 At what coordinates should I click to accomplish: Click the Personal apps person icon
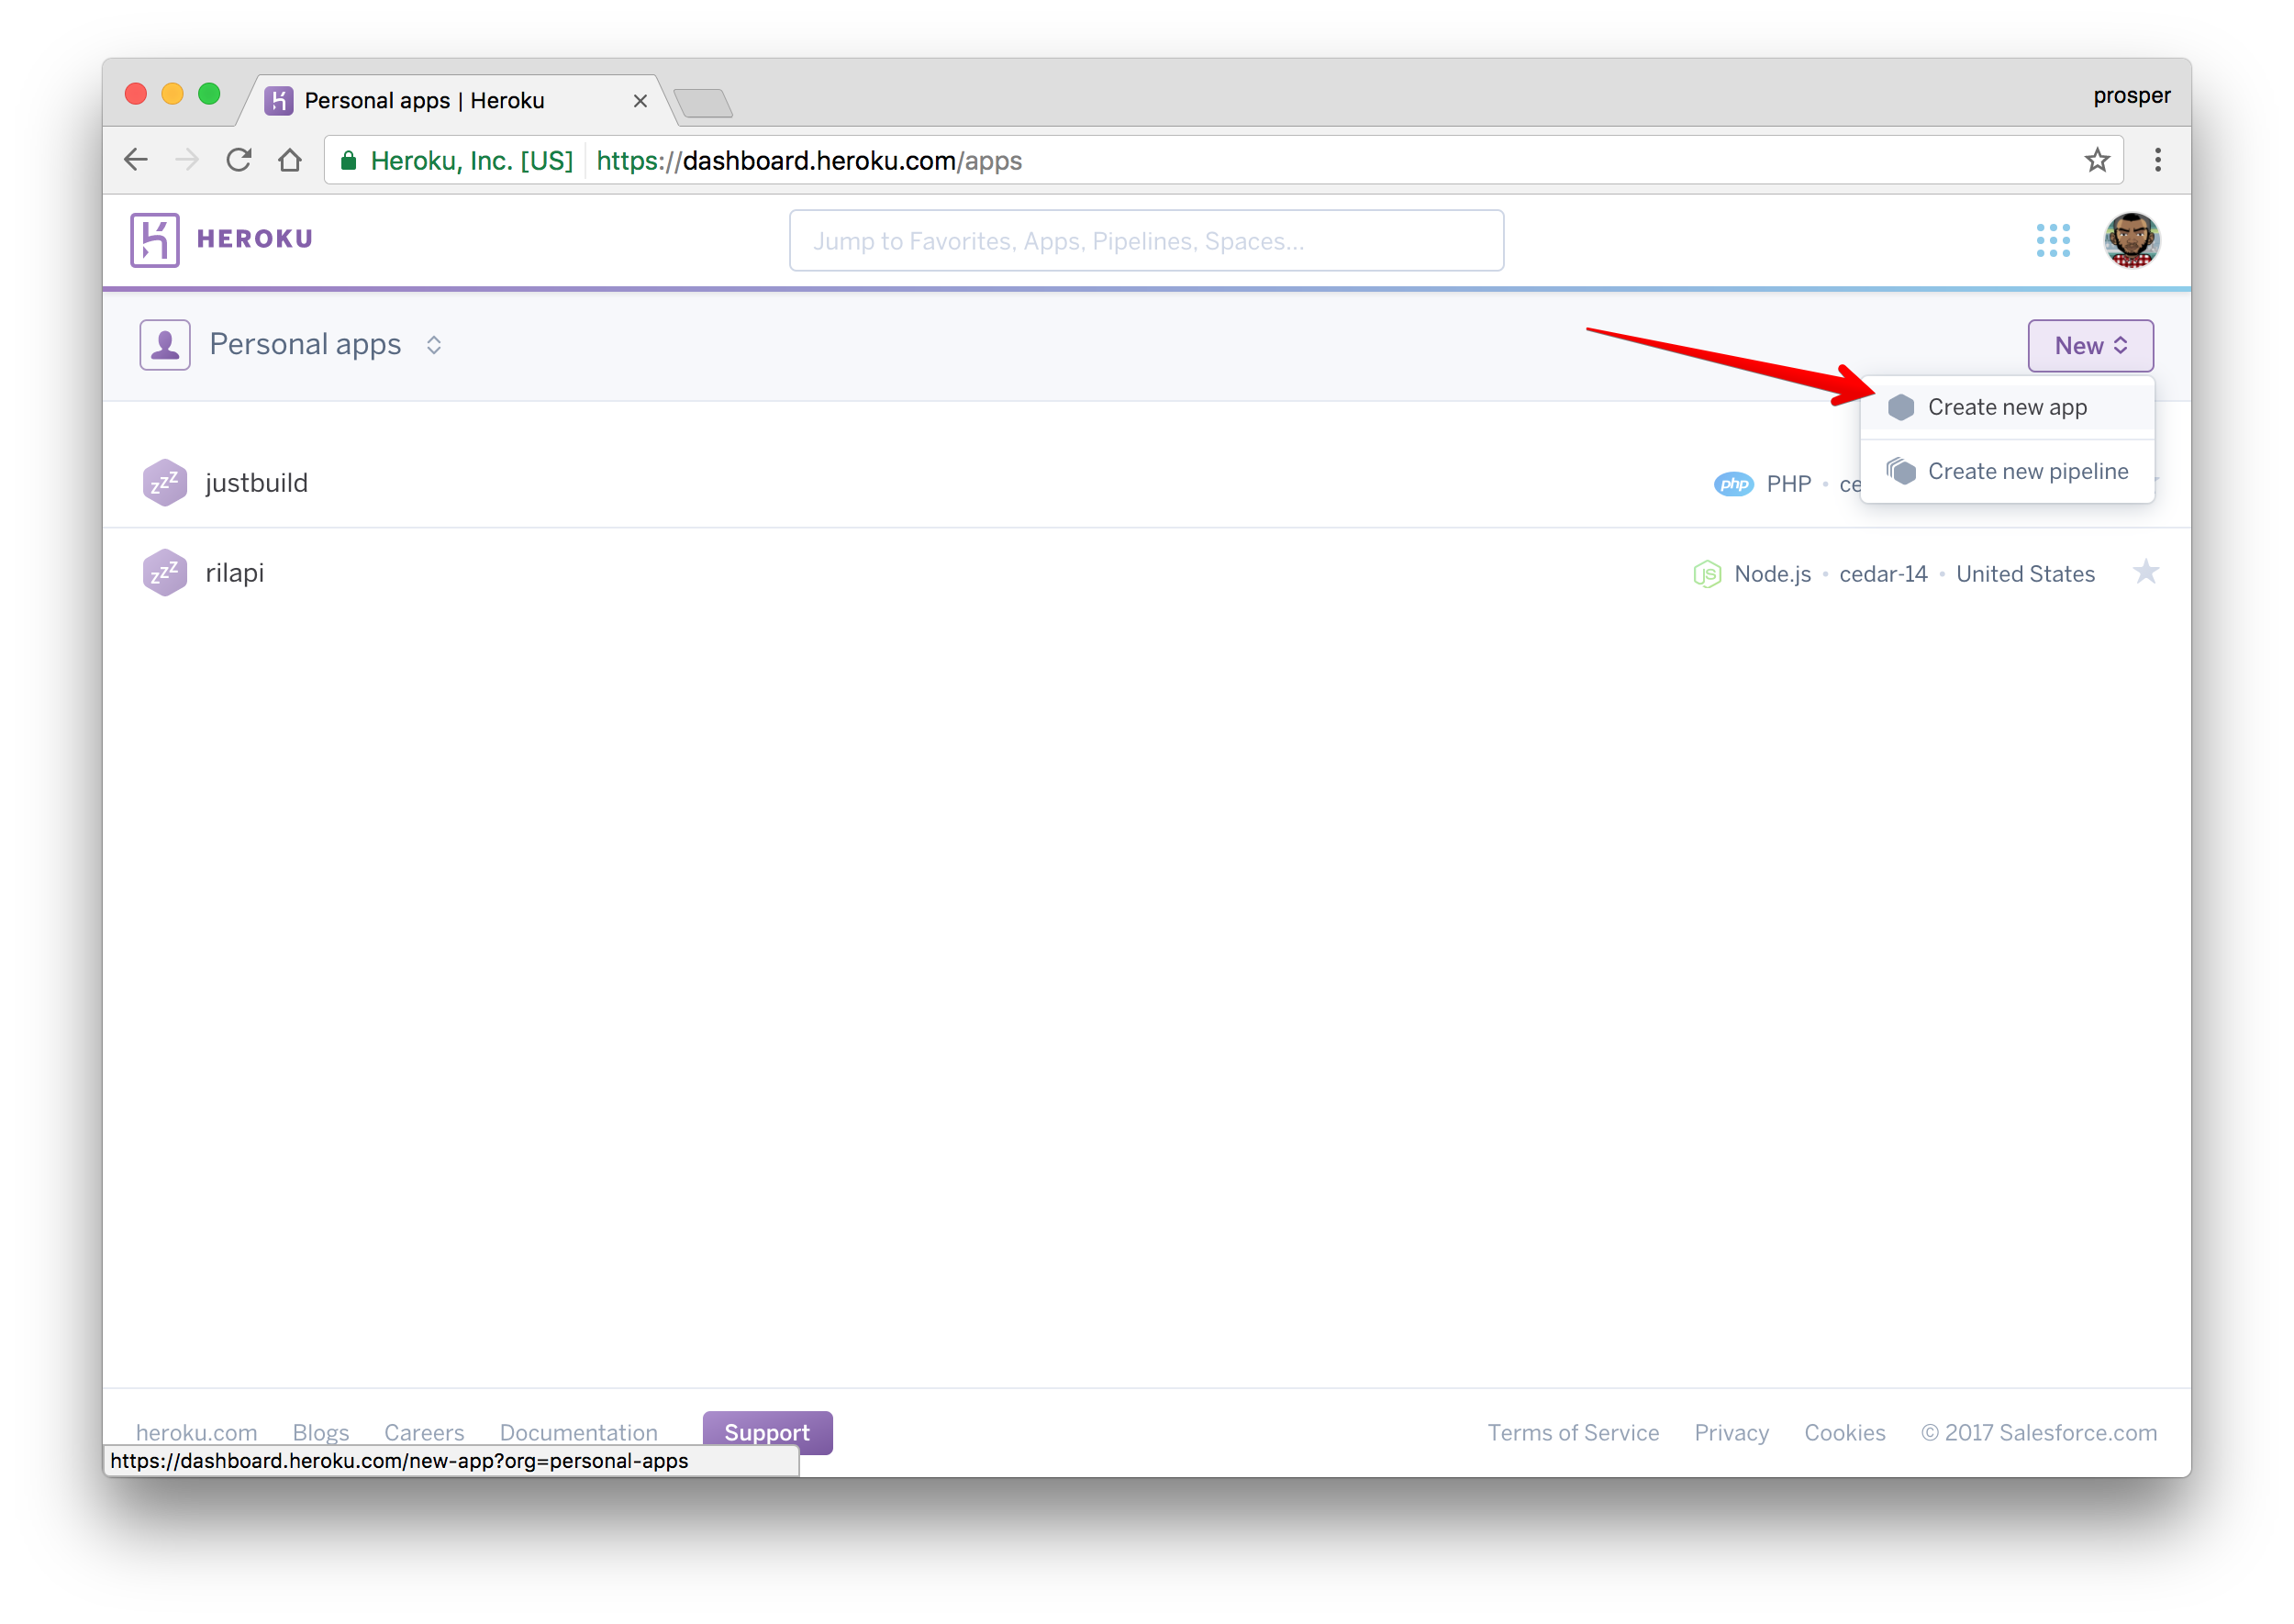(165, 345)
